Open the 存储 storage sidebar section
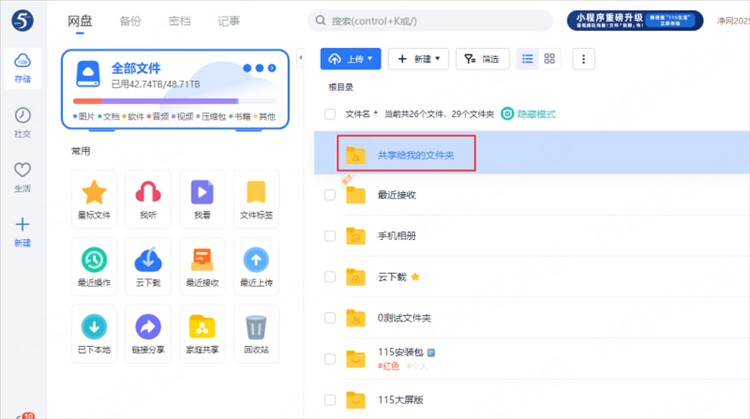 click(22, 68)
